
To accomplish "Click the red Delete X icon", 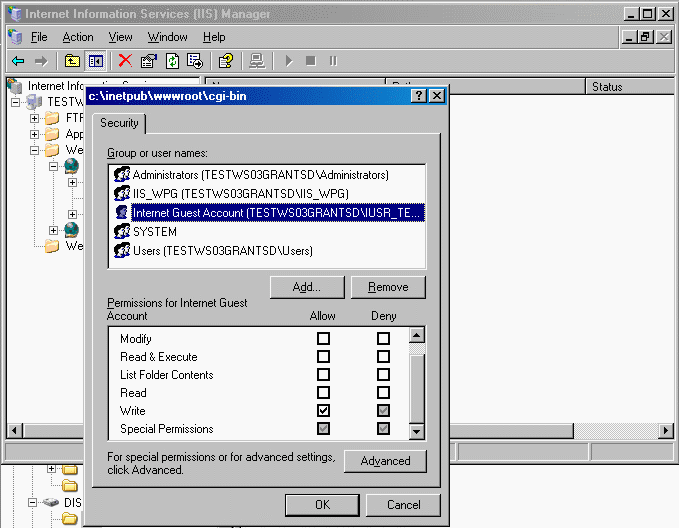I will 125,61.
